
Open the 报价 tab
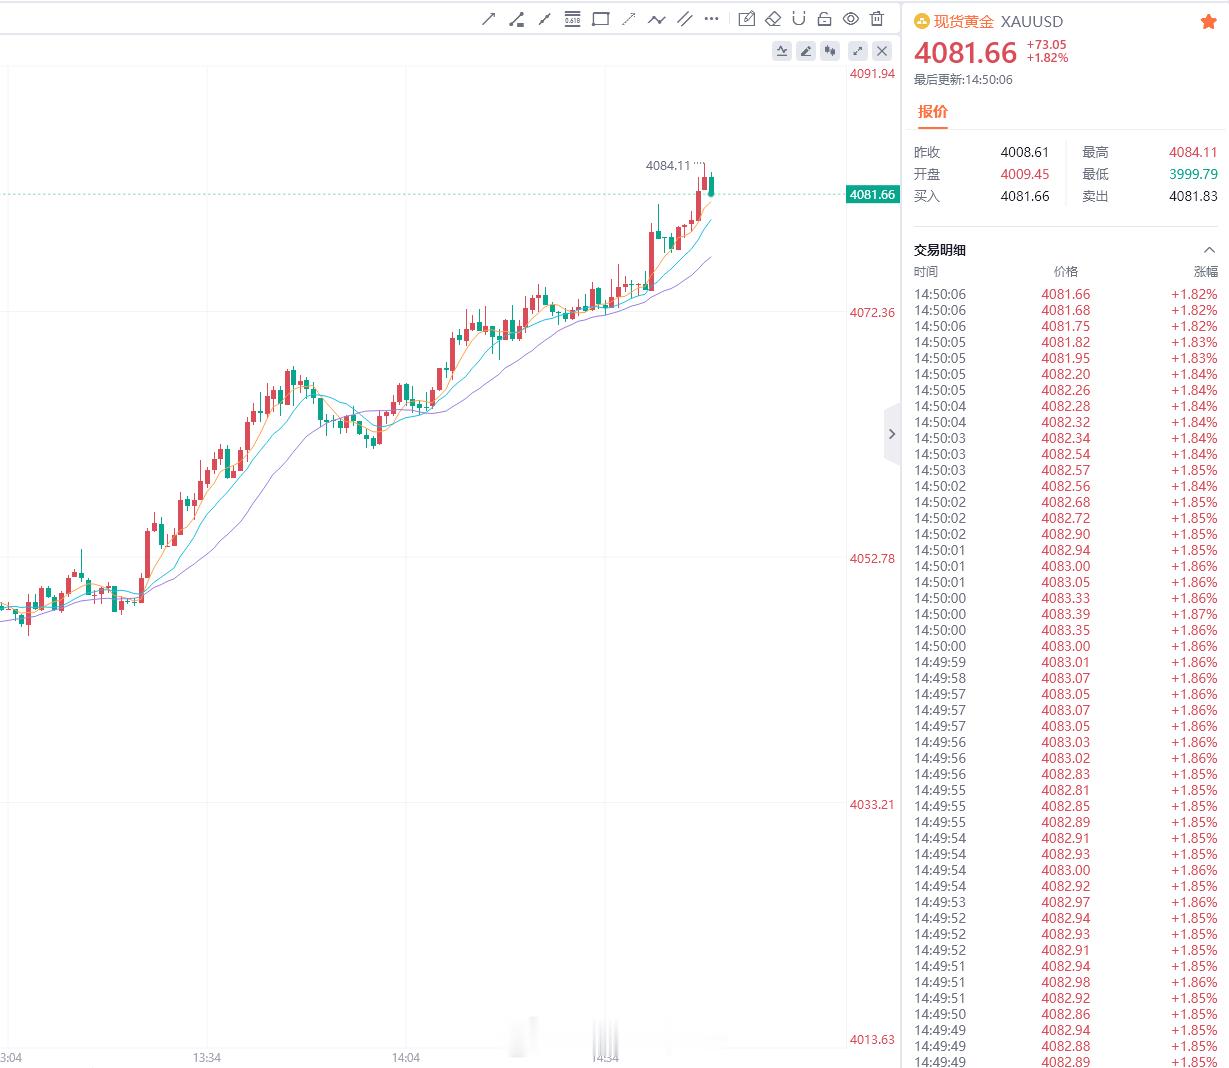click(932, 112)
